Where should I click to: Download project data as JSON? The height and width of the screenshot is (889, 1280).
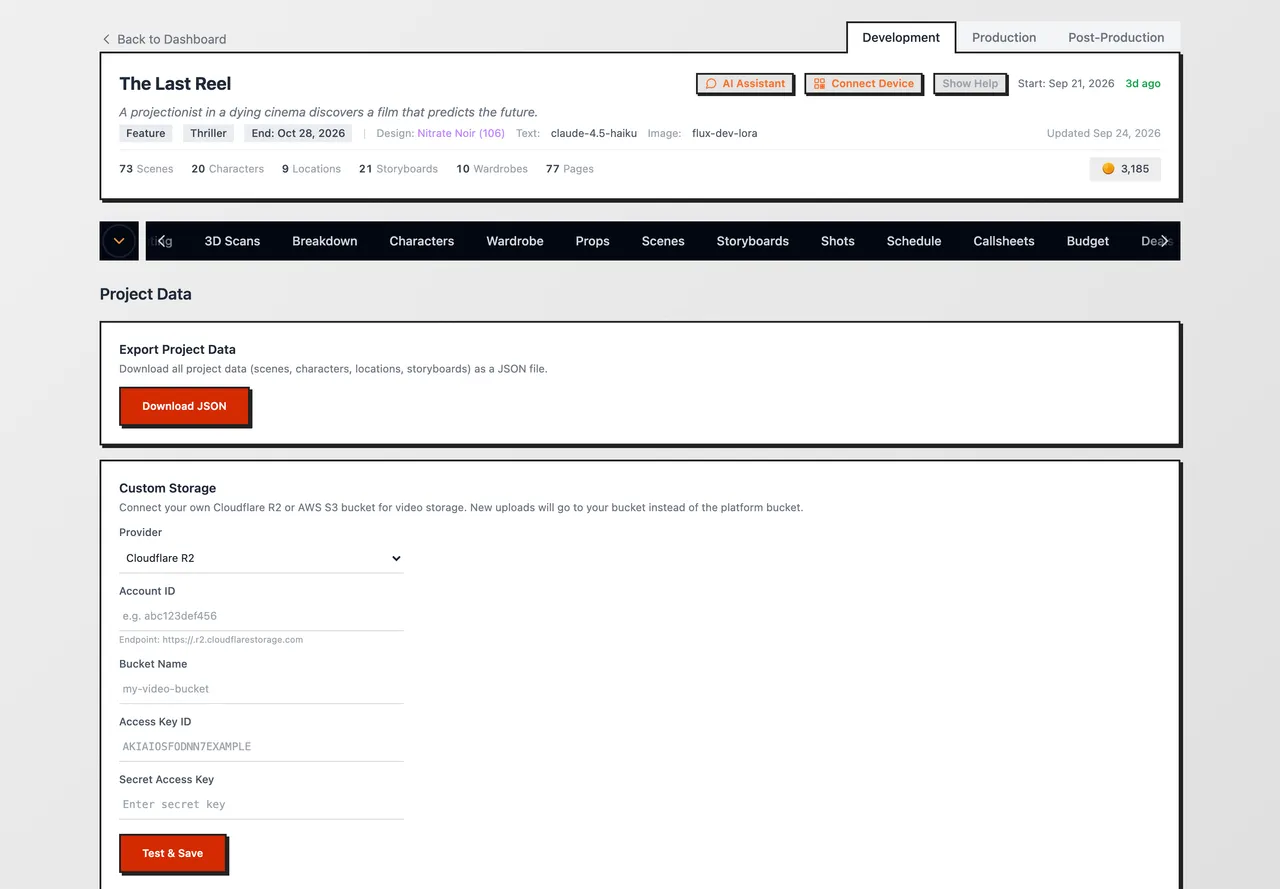click(x=184, y=406)
